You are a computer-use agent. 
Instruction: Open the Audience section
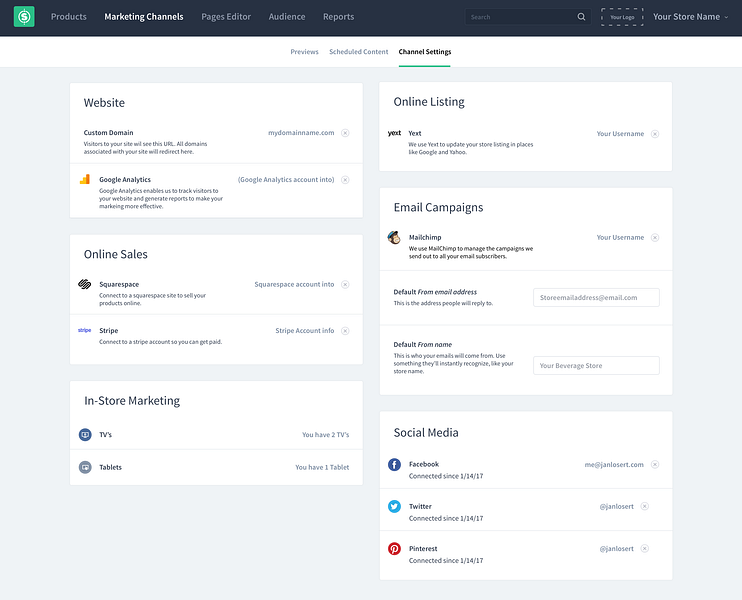pos(287,17)
